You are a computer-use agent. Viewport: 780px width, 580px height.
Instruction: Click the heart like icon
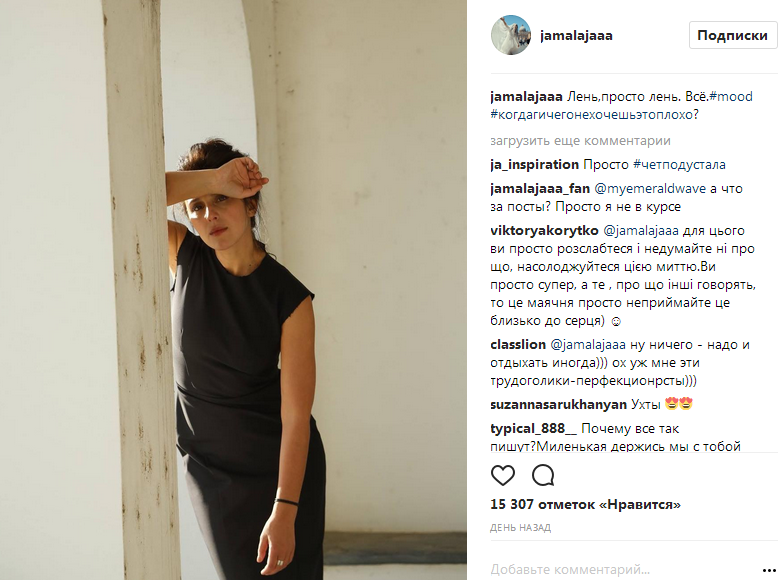(503, 476)
